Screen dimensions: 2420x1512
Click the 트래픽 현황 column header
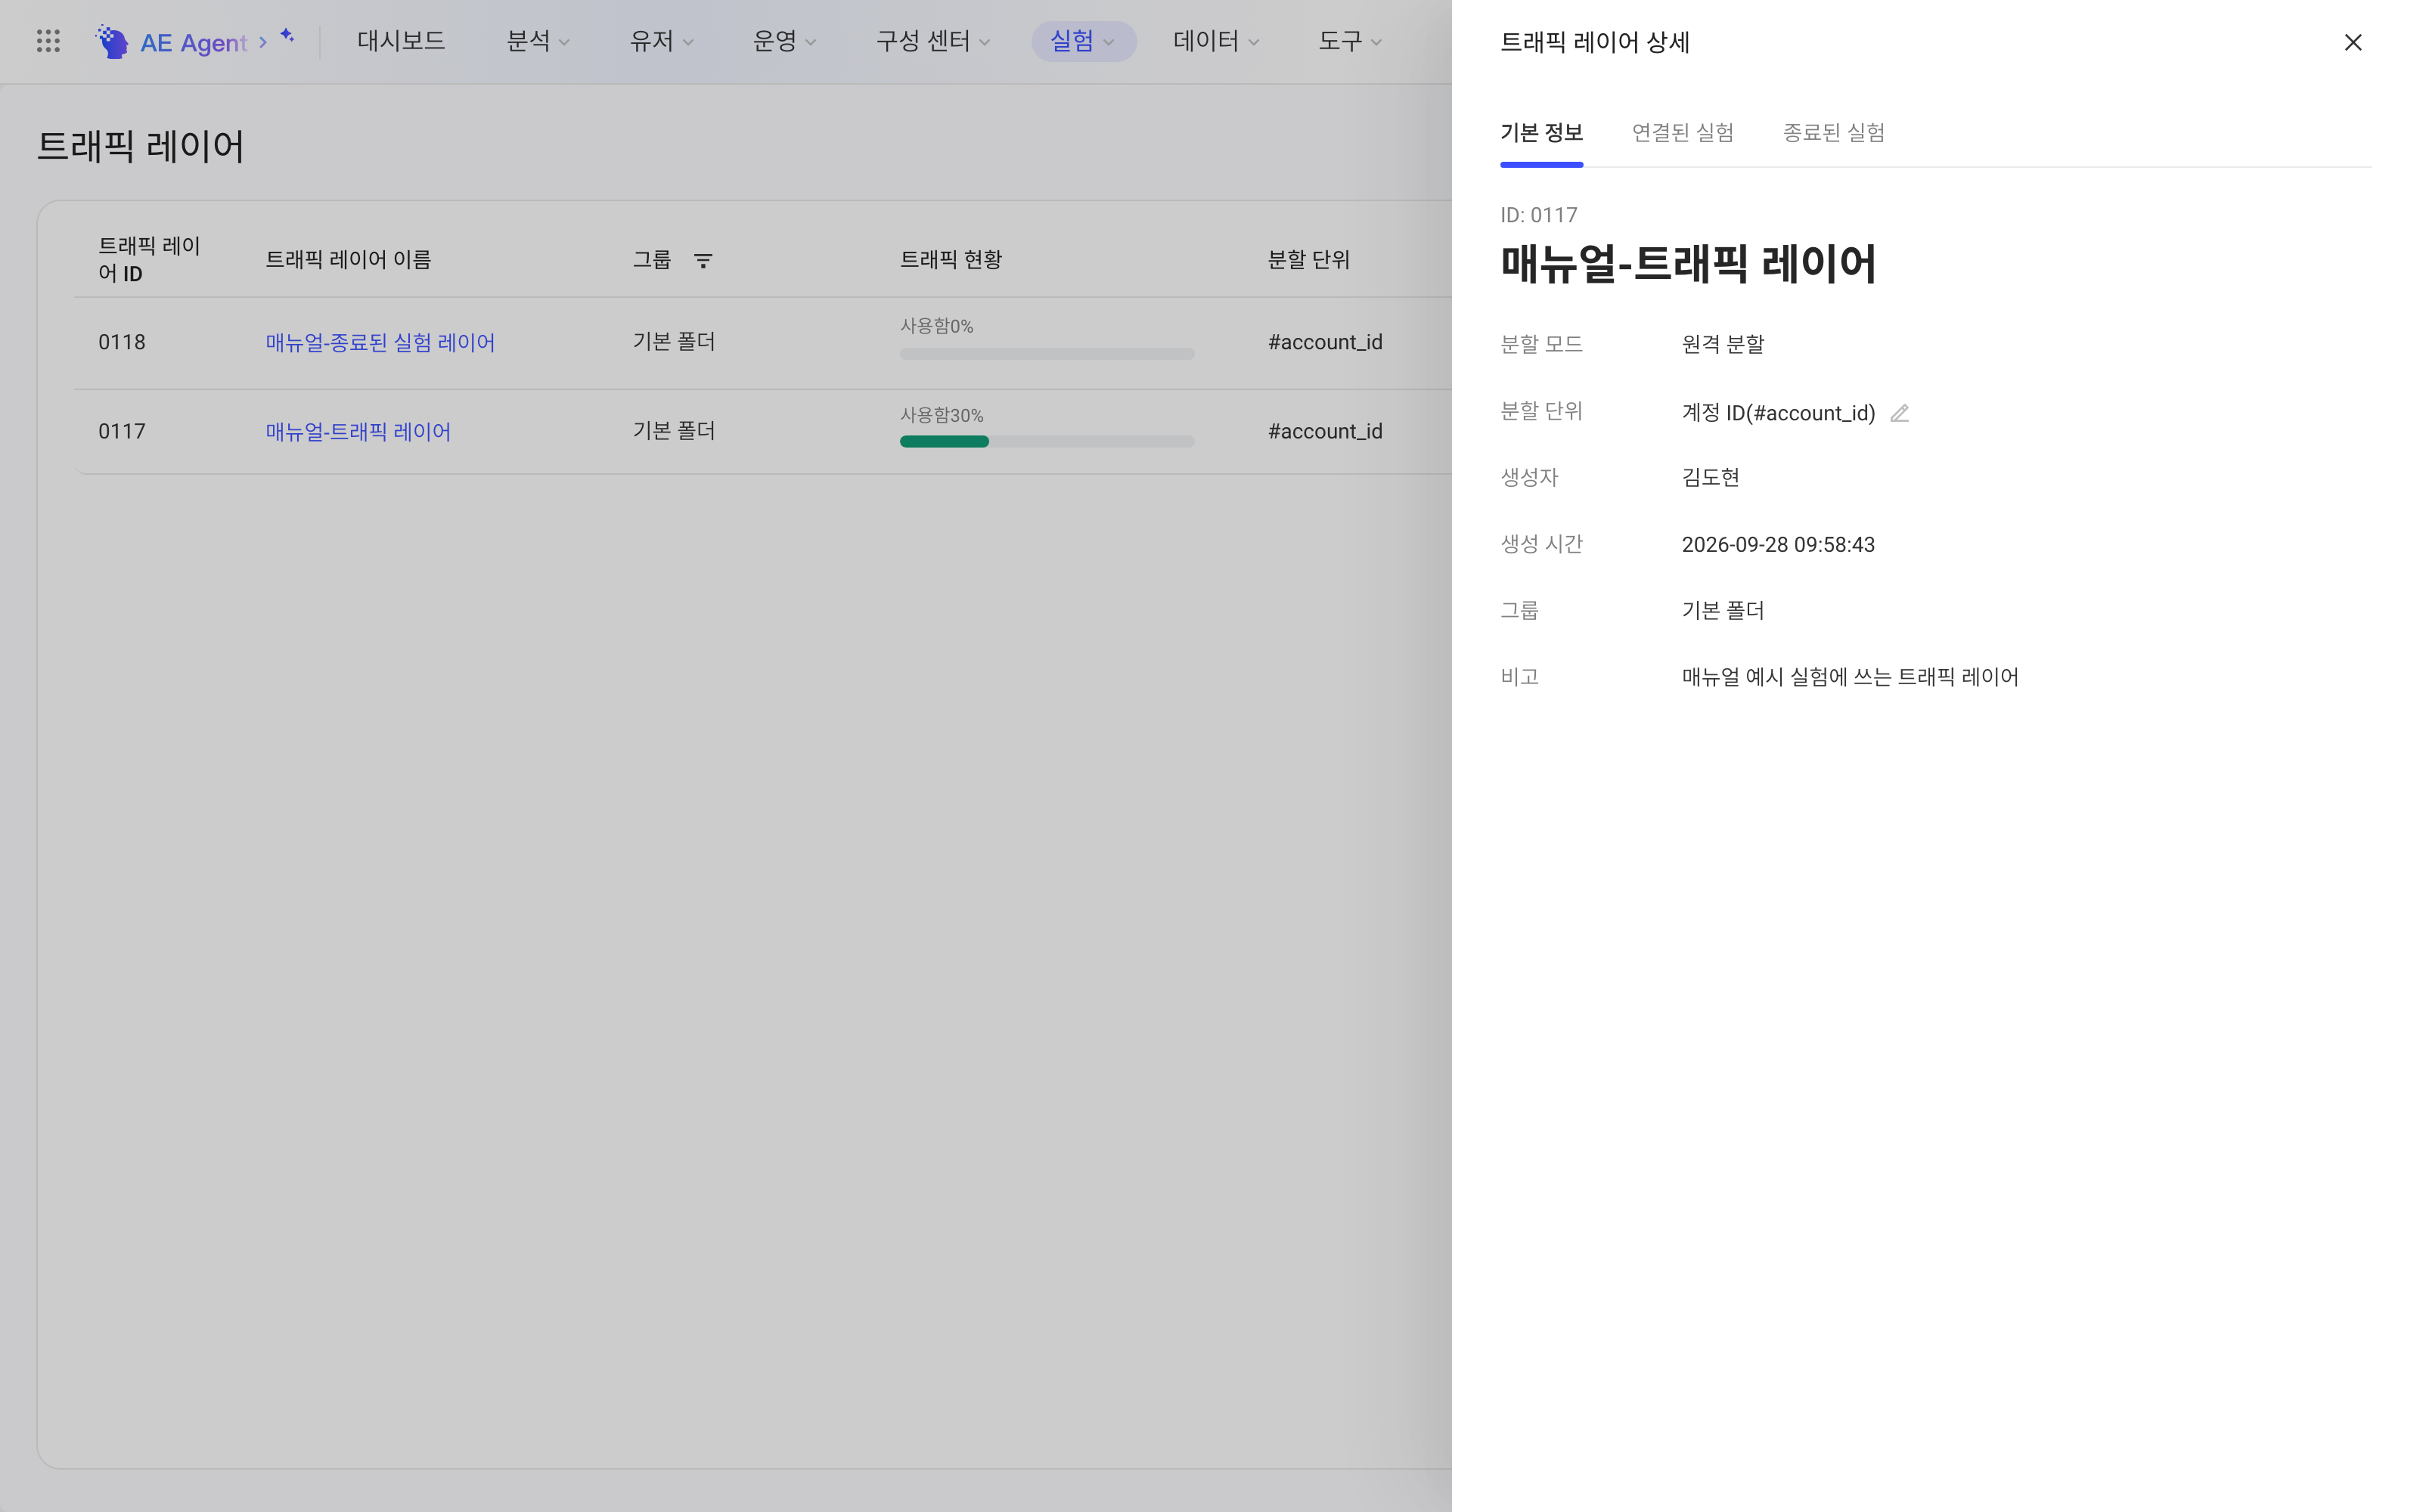click(x=951, y=259)
